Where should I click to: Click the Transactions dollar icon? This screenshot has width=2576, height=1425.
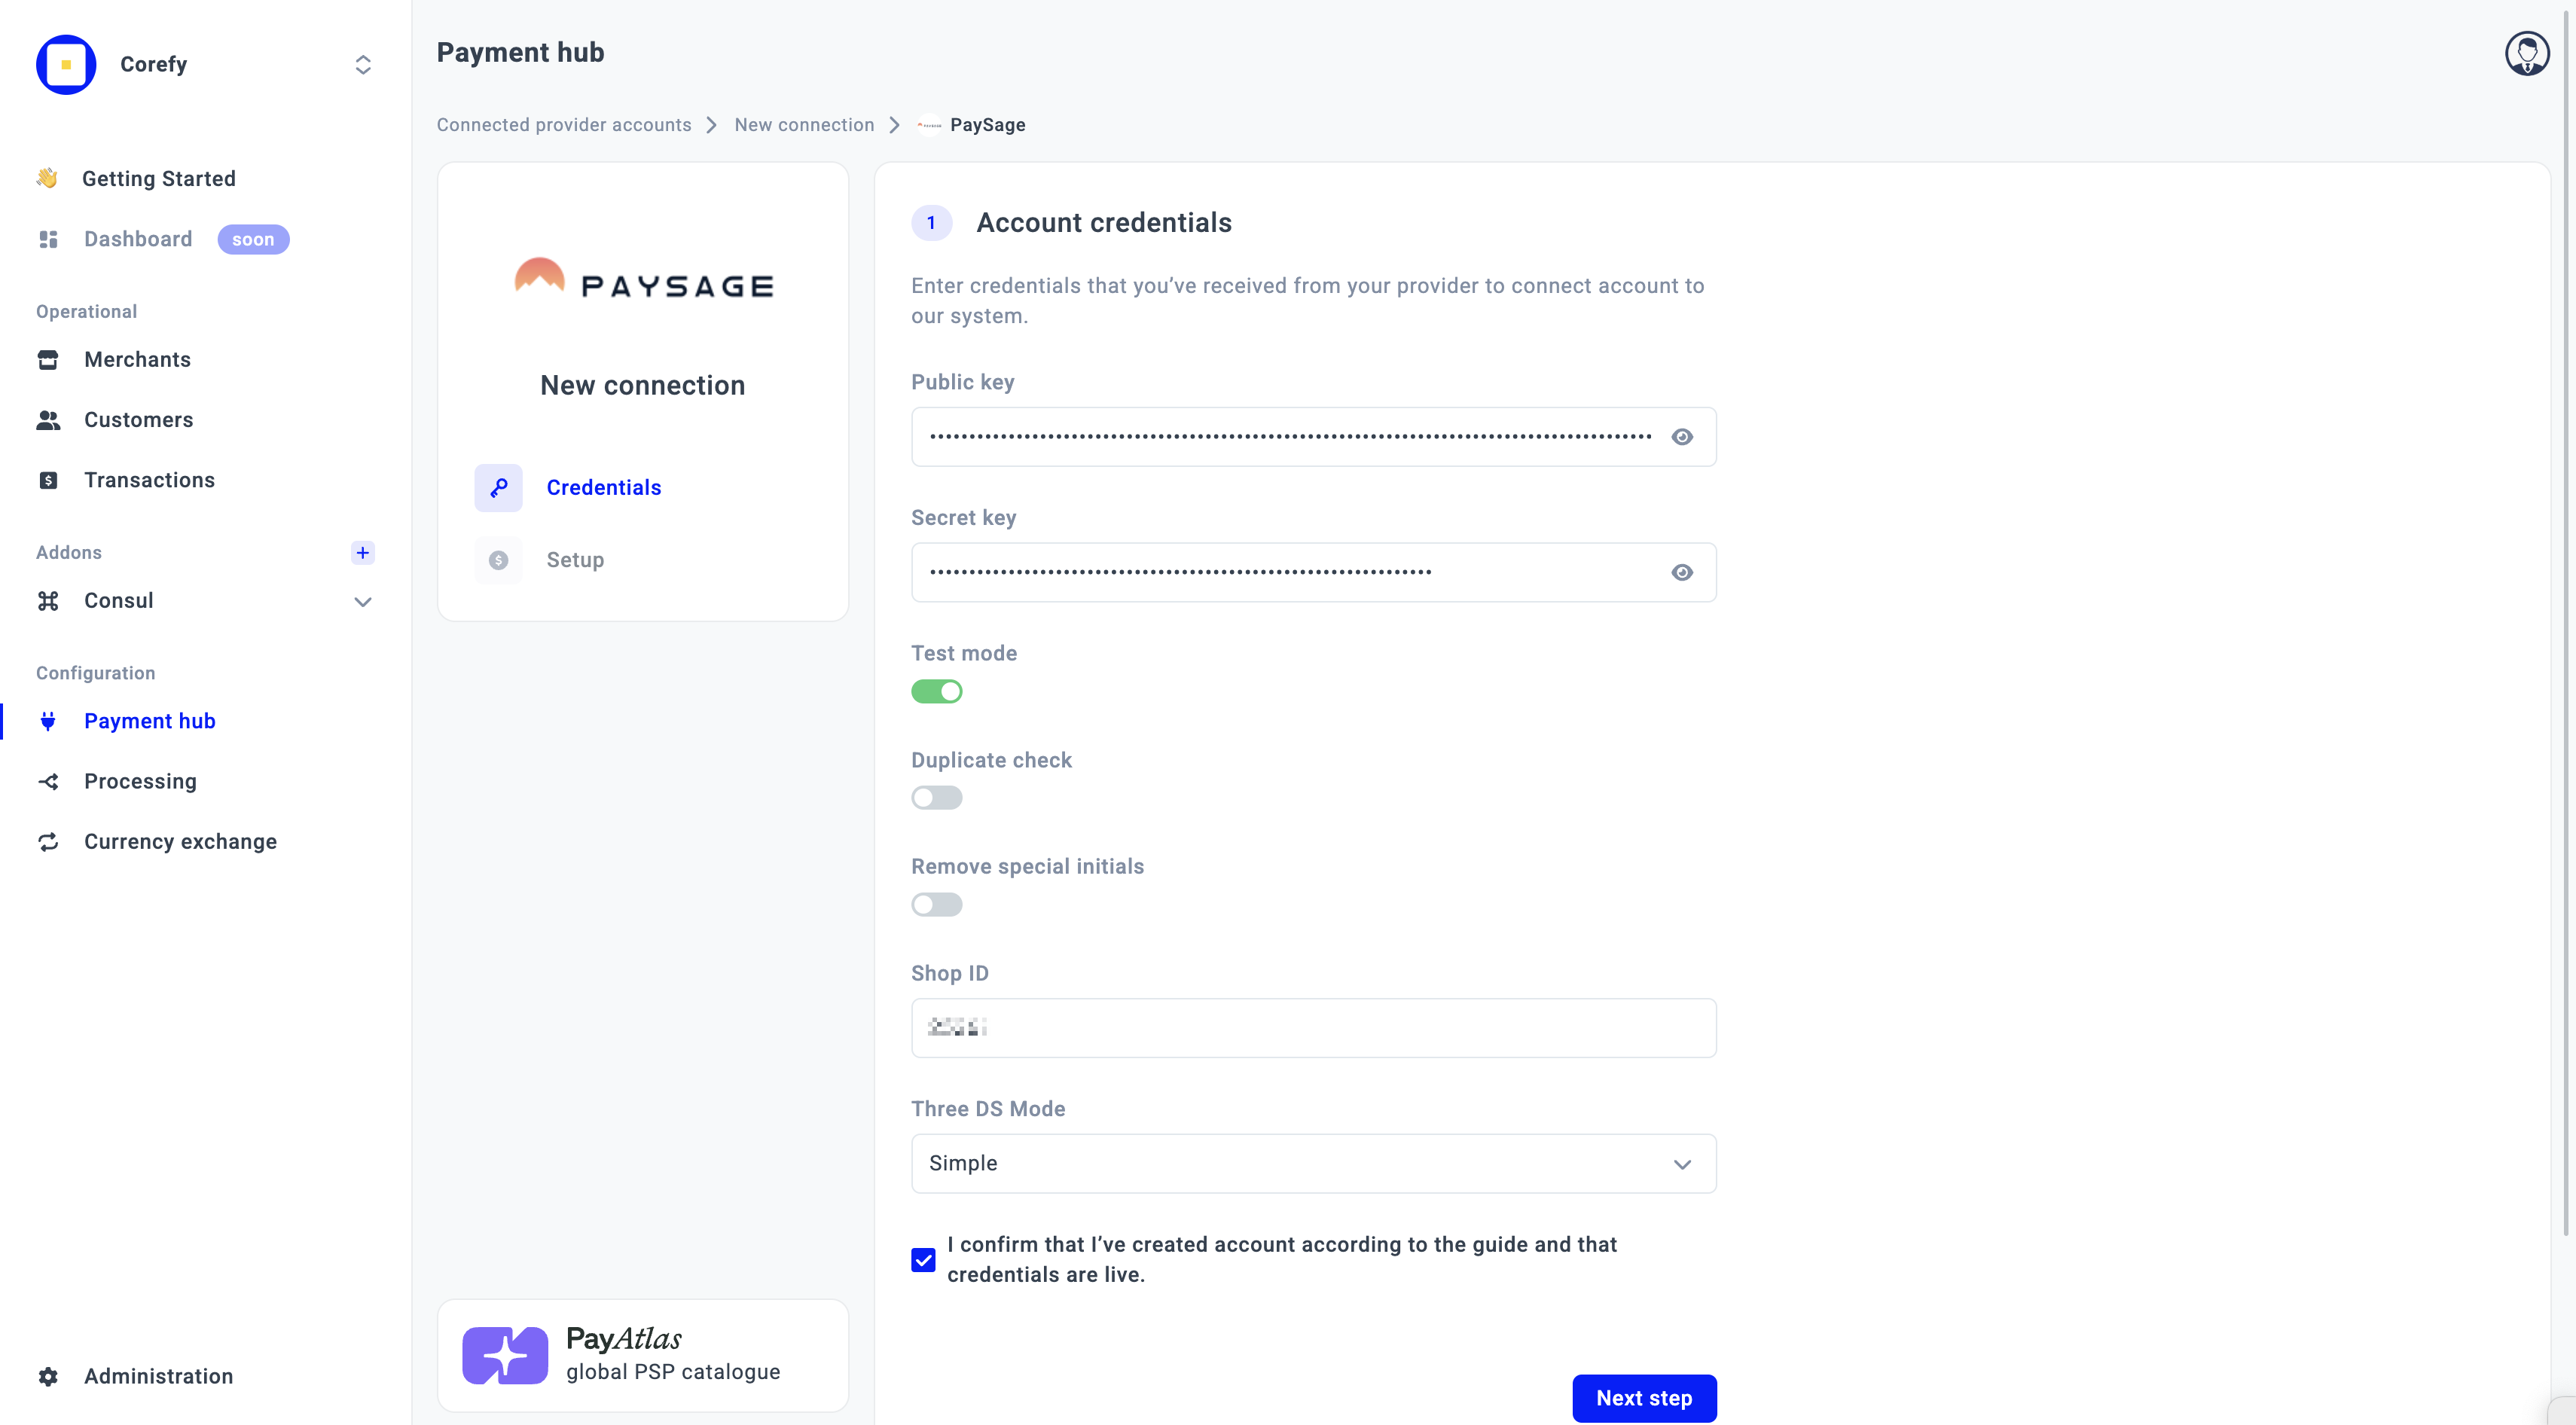[48, 481]
